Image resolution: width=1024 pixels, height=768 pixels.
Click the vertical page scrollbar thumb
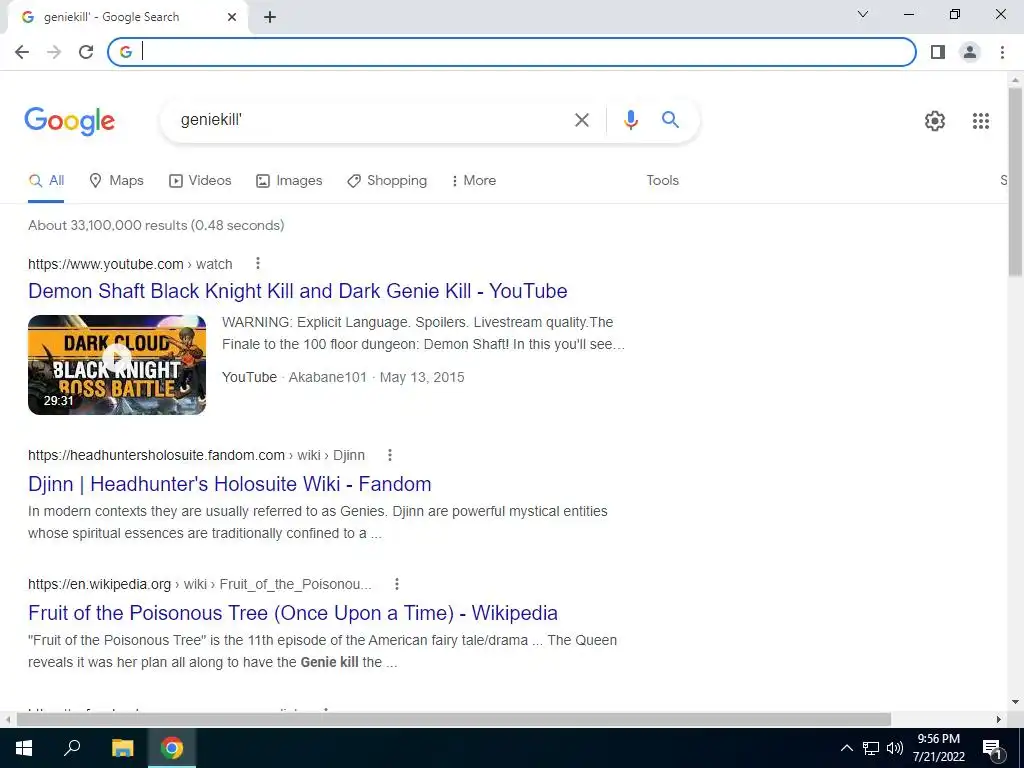(x=1015, y=182)
